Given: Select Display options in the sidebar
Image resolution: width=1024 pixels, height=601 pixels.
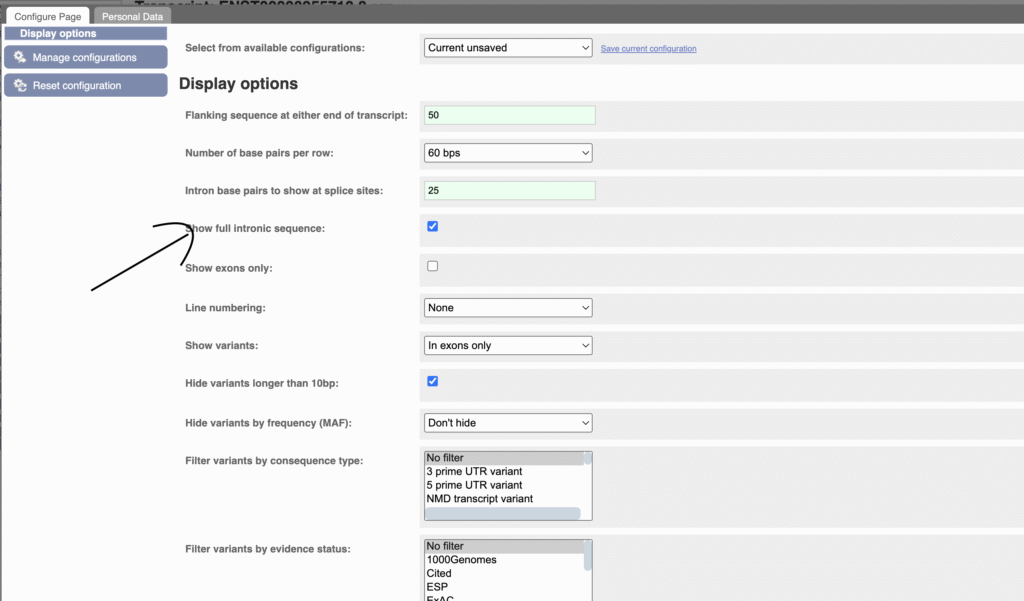Looking at the screenshot, I should point(86,33).
